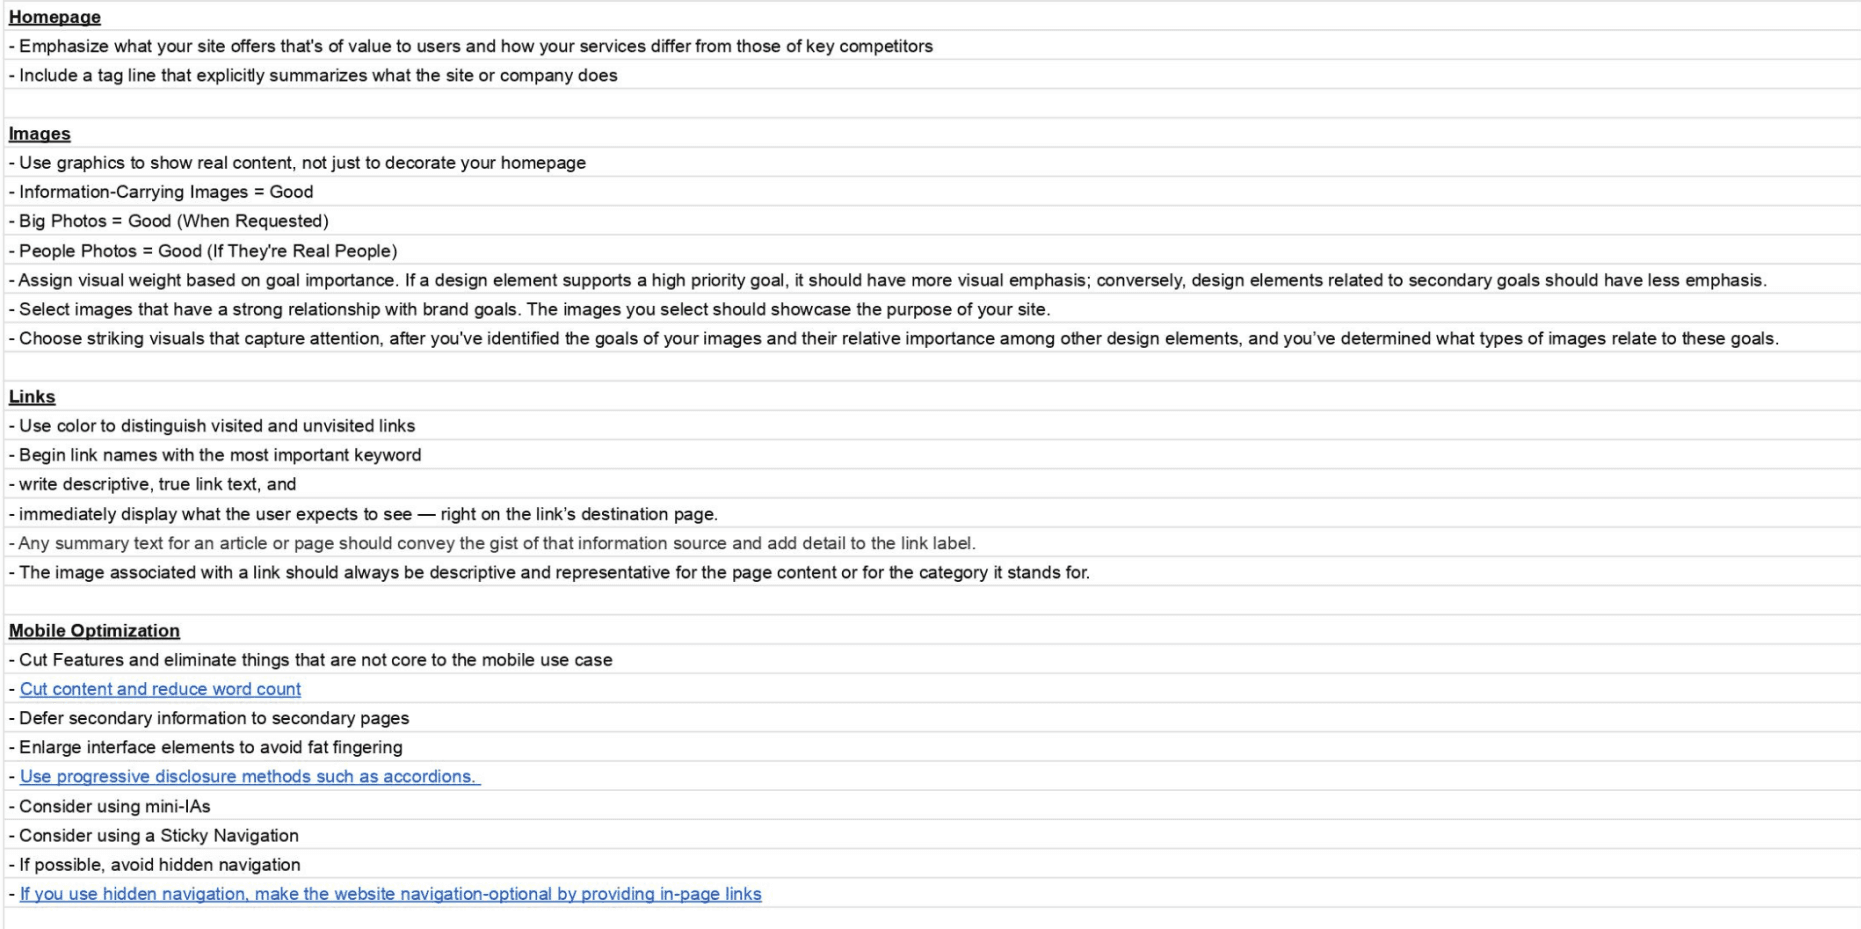
Task: Click the hidden navigation in-page links hyperlink
Action: tap(390, 894)
